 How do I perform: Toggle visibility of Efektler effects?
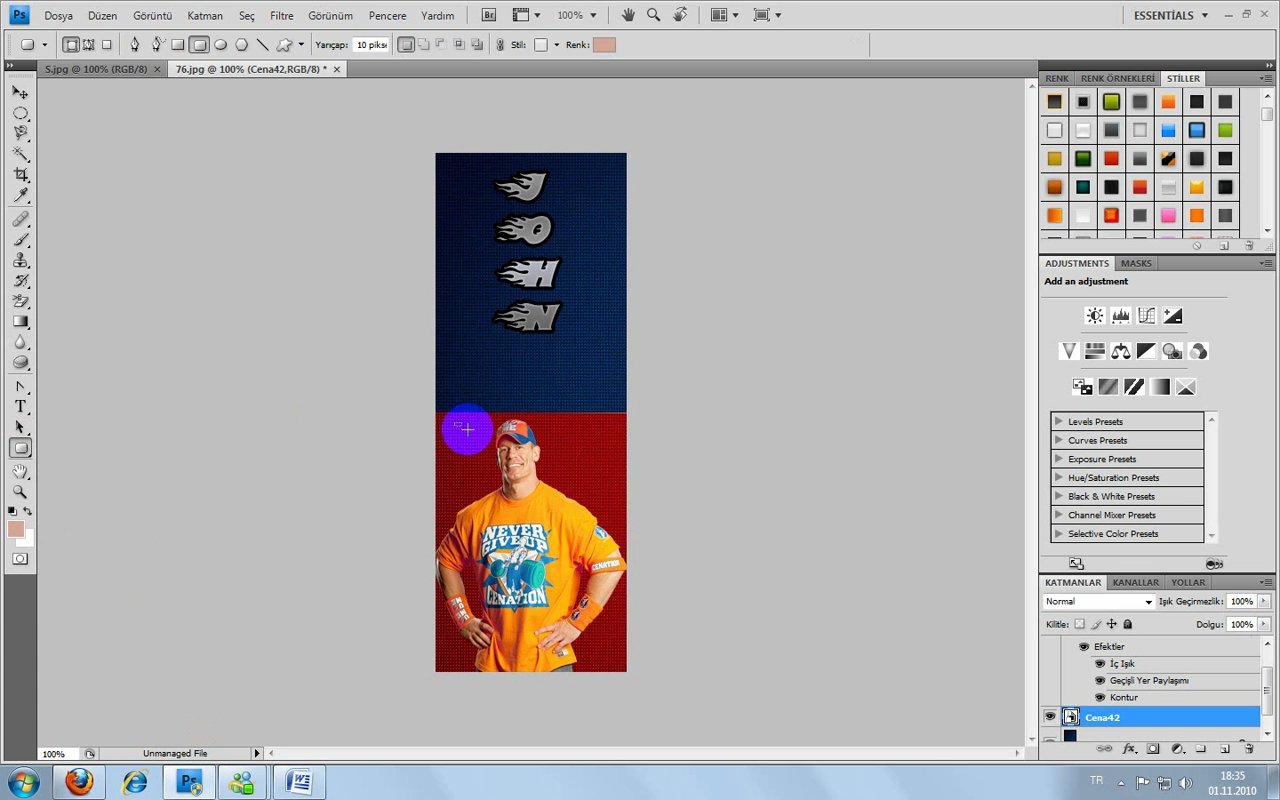point(1083,647)
